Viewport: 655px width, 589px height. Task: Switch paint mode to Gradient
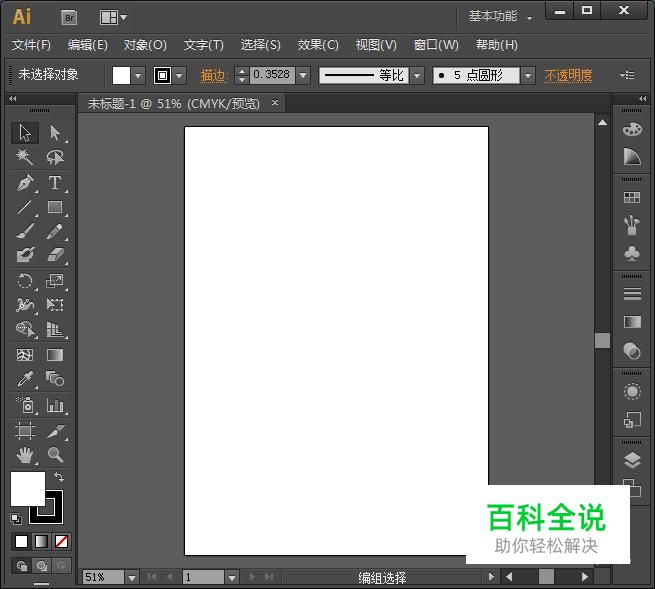point(41,541)
